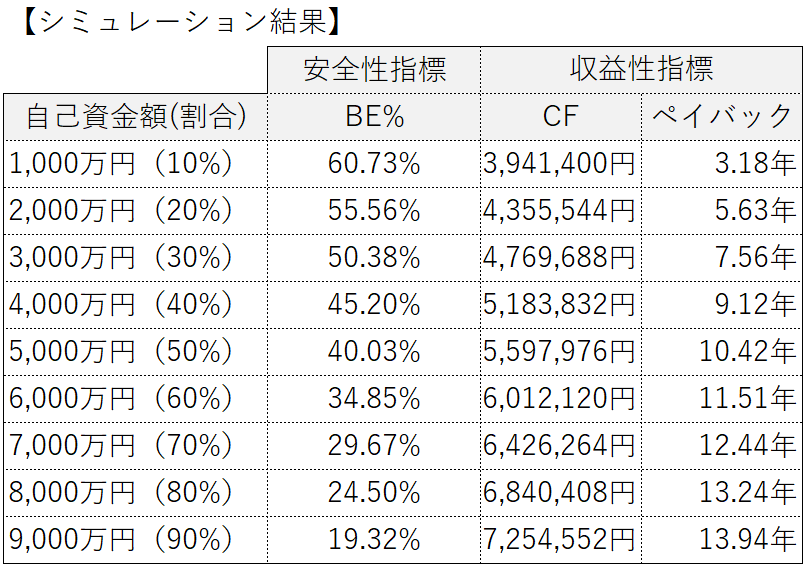Click the 5,597,976円 CF cell
Viewport: 811px width, 568px height.
click(x=559, y=351)
